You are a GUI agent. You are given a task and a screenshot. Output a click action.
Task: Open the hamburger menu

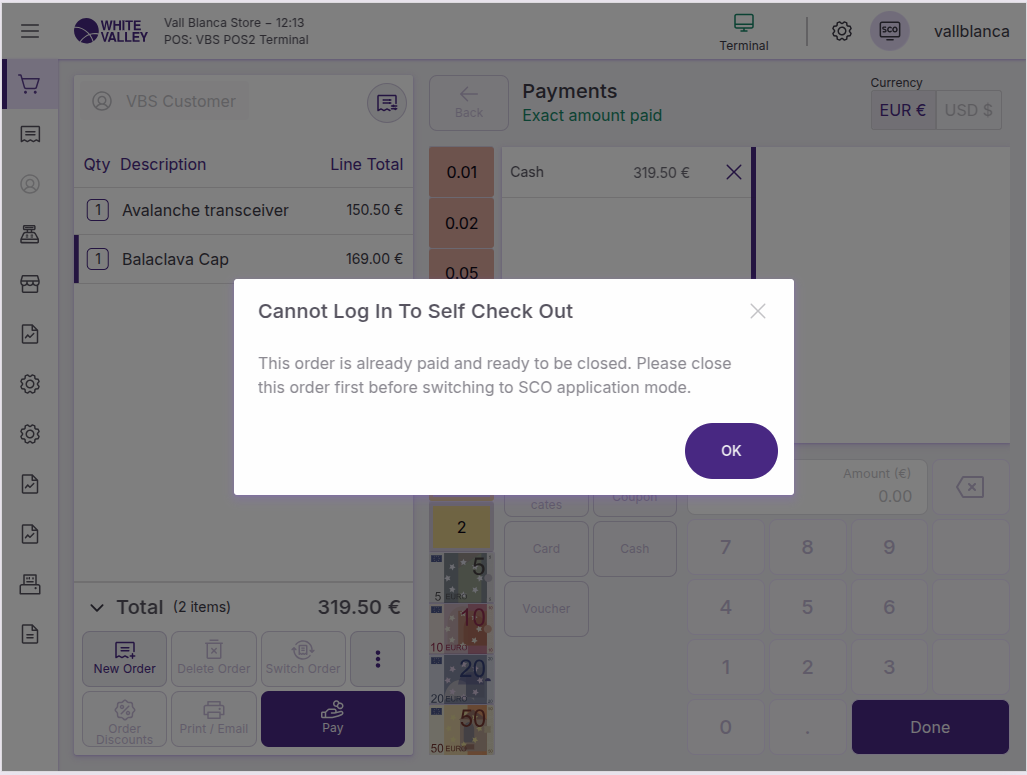[30, 31]
